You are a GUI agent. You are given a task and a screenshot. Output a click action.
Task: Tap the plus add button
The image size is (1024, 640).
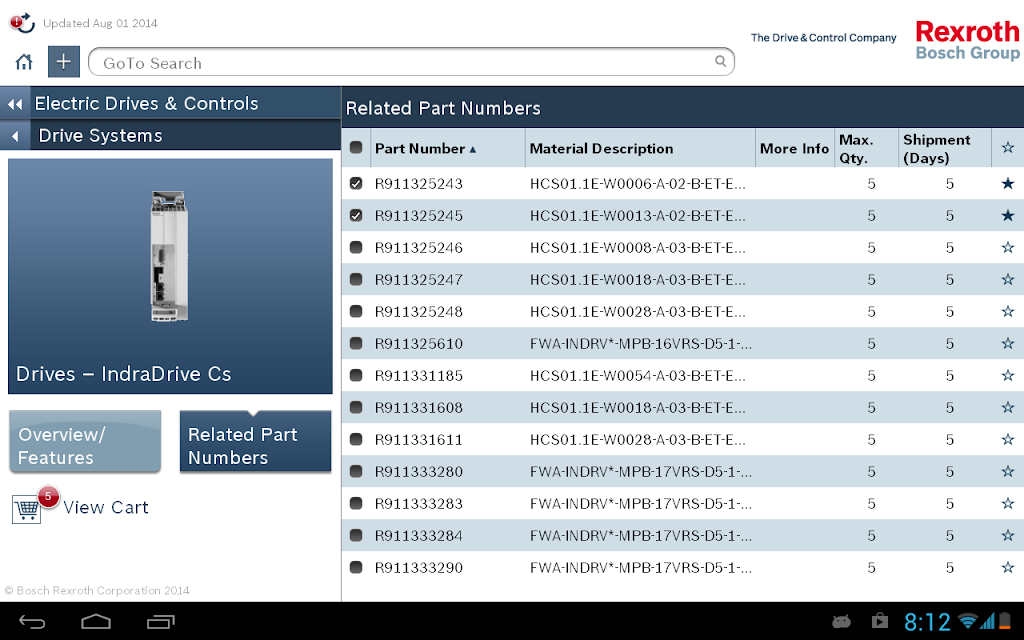pyautogui.click(x=63, y=62)
